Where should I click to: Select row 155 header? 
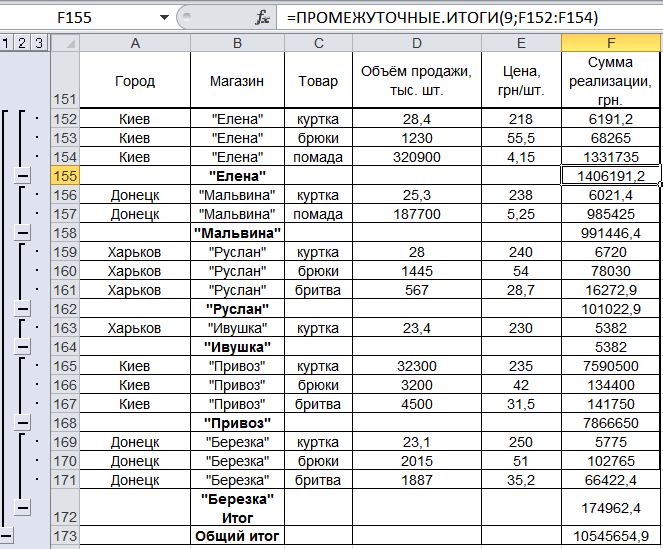(x=65, y=176)
